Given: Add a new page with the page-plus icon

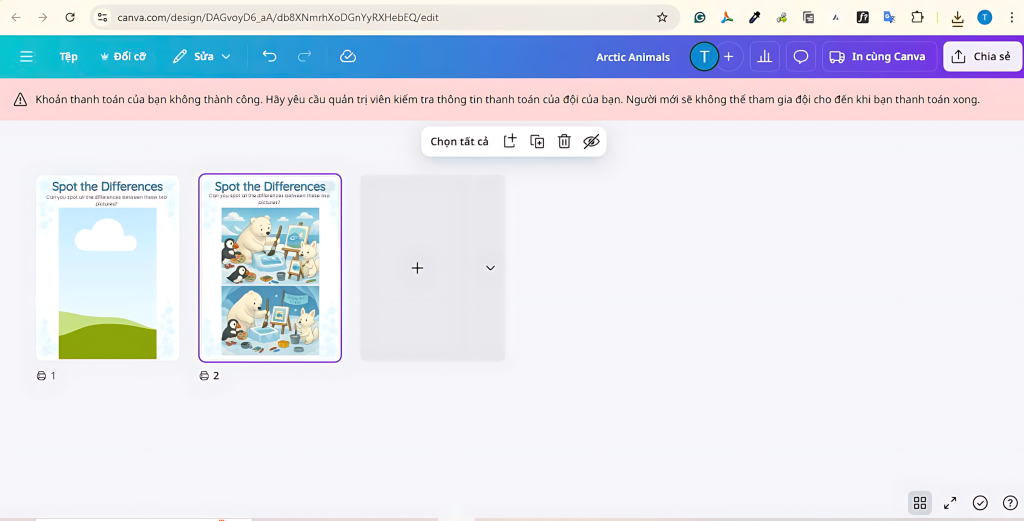Looking at the screenshot, I should click(x=510, y=142).
